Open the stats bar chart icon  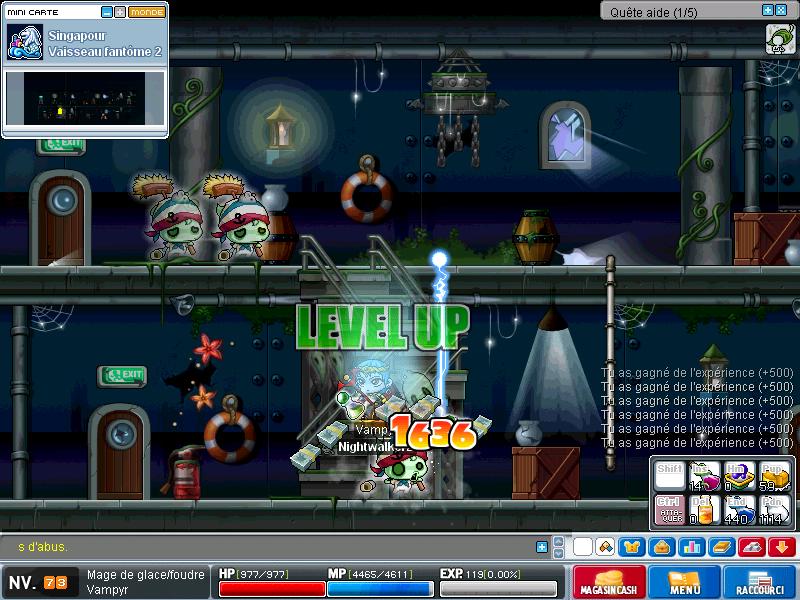(691, 547)
